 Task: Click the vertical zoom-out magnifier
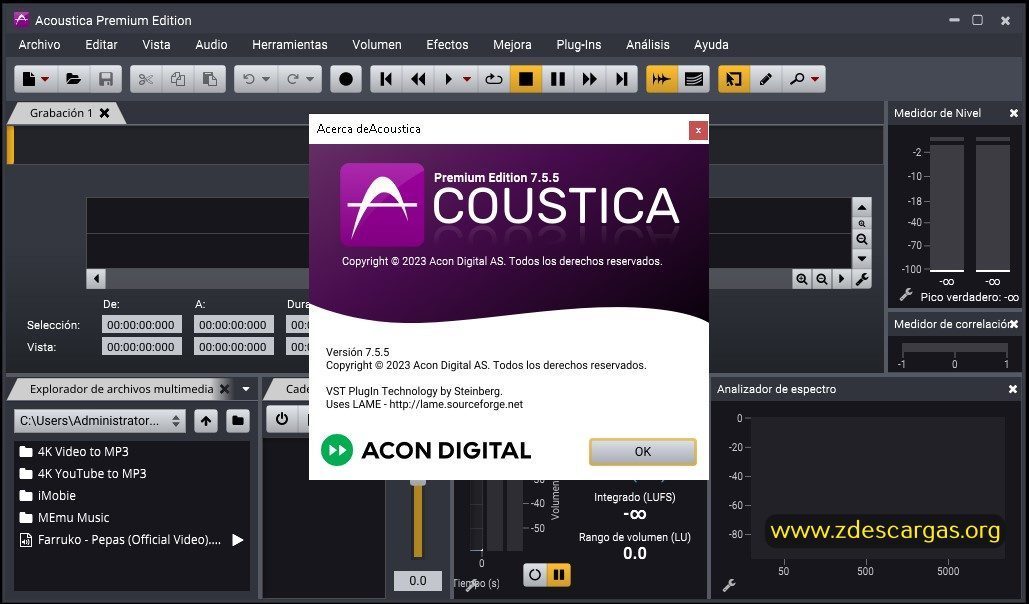pyautogui.click(x=862, y=240)
